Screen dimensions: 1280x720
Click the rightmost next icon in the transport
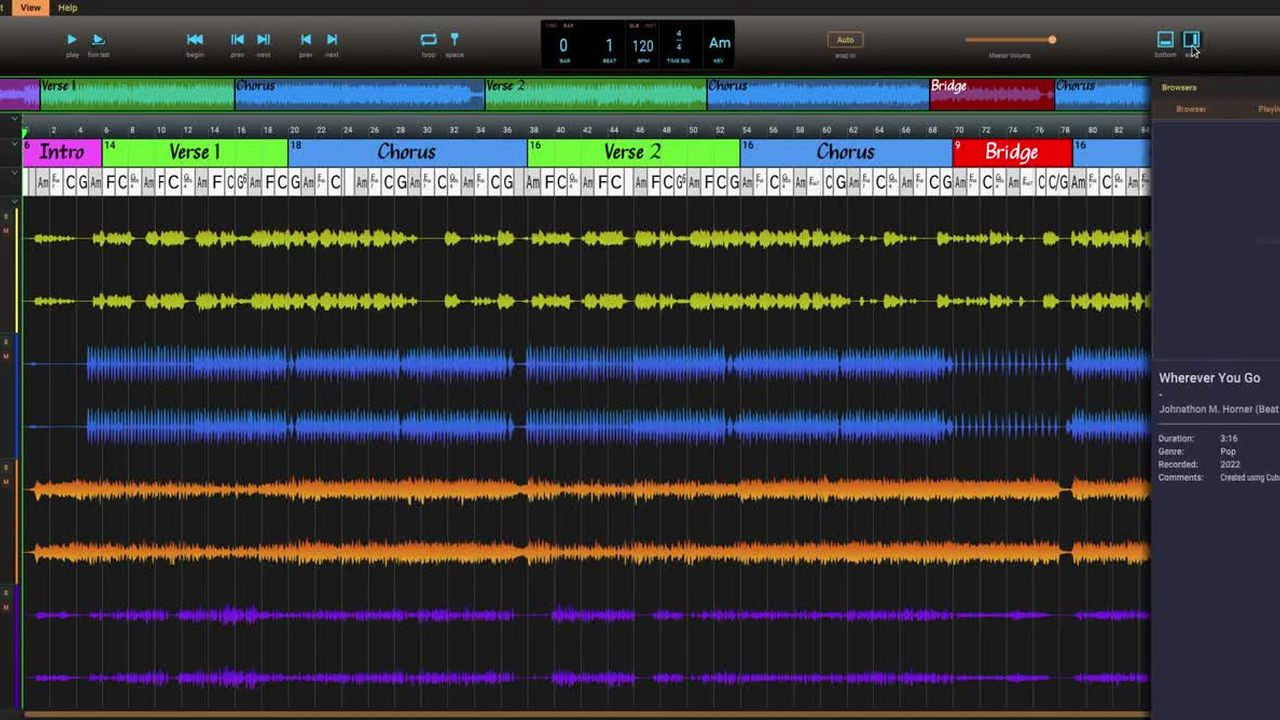click(x=332, y=40)
